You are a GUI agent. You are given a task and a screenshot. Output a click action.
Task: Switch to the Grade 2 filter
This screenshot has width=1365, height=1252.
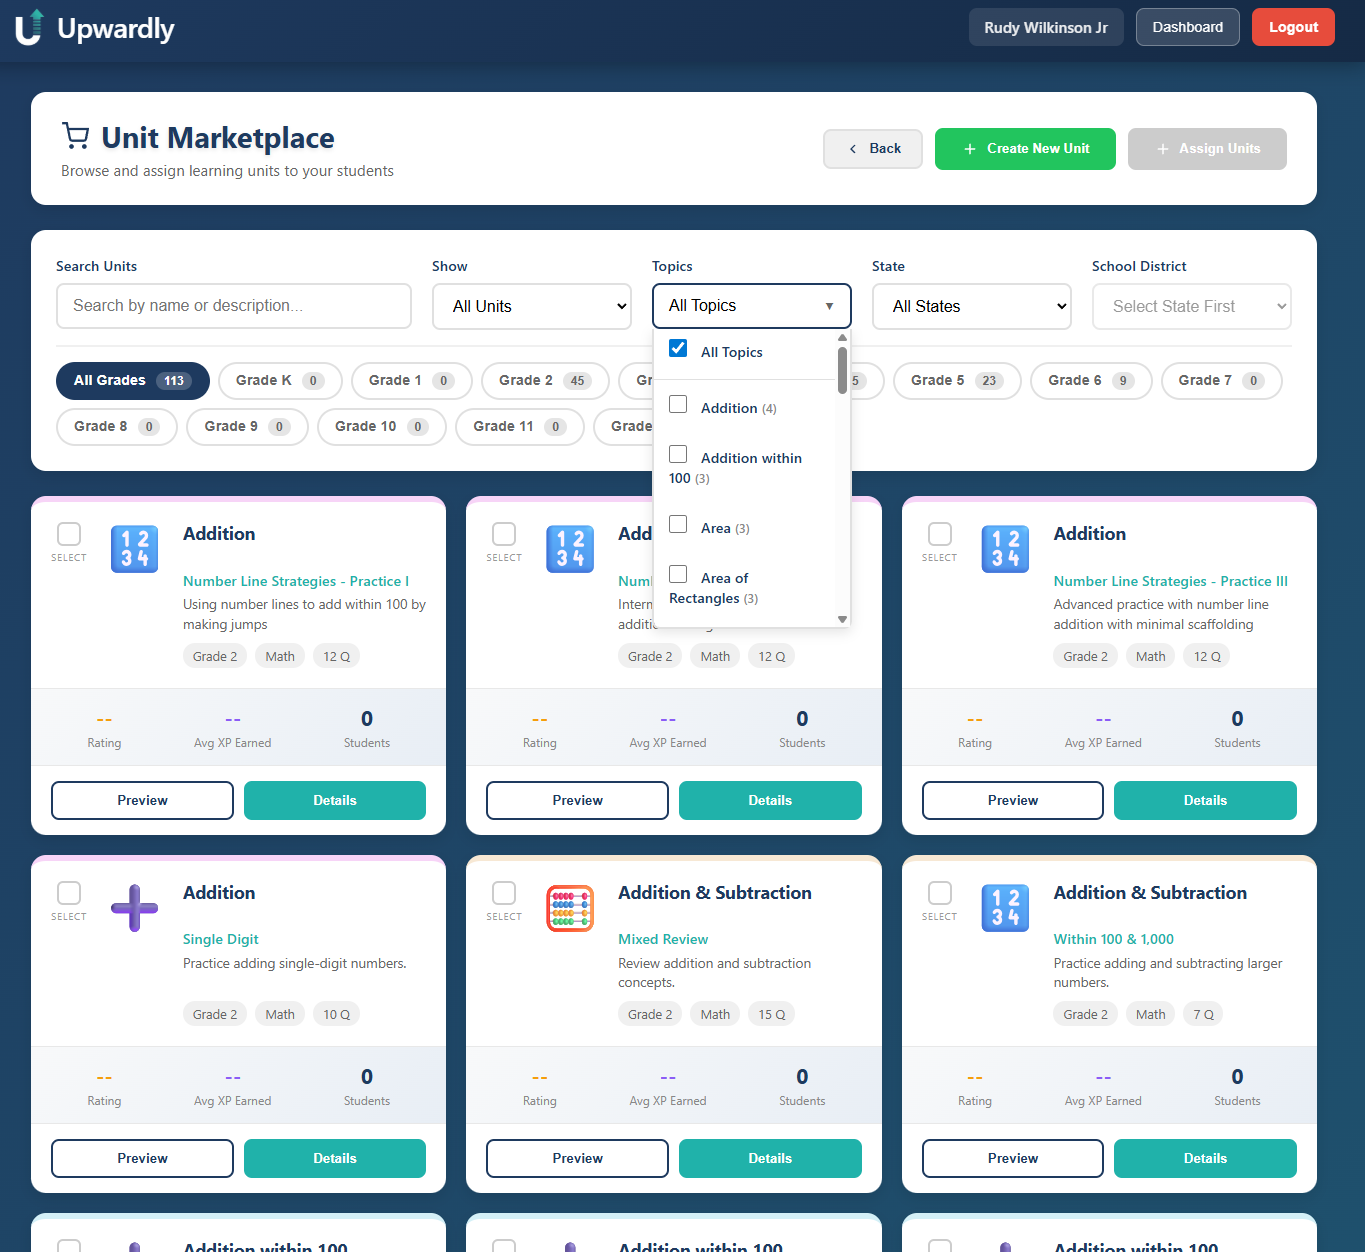click(x=544, y=381)
